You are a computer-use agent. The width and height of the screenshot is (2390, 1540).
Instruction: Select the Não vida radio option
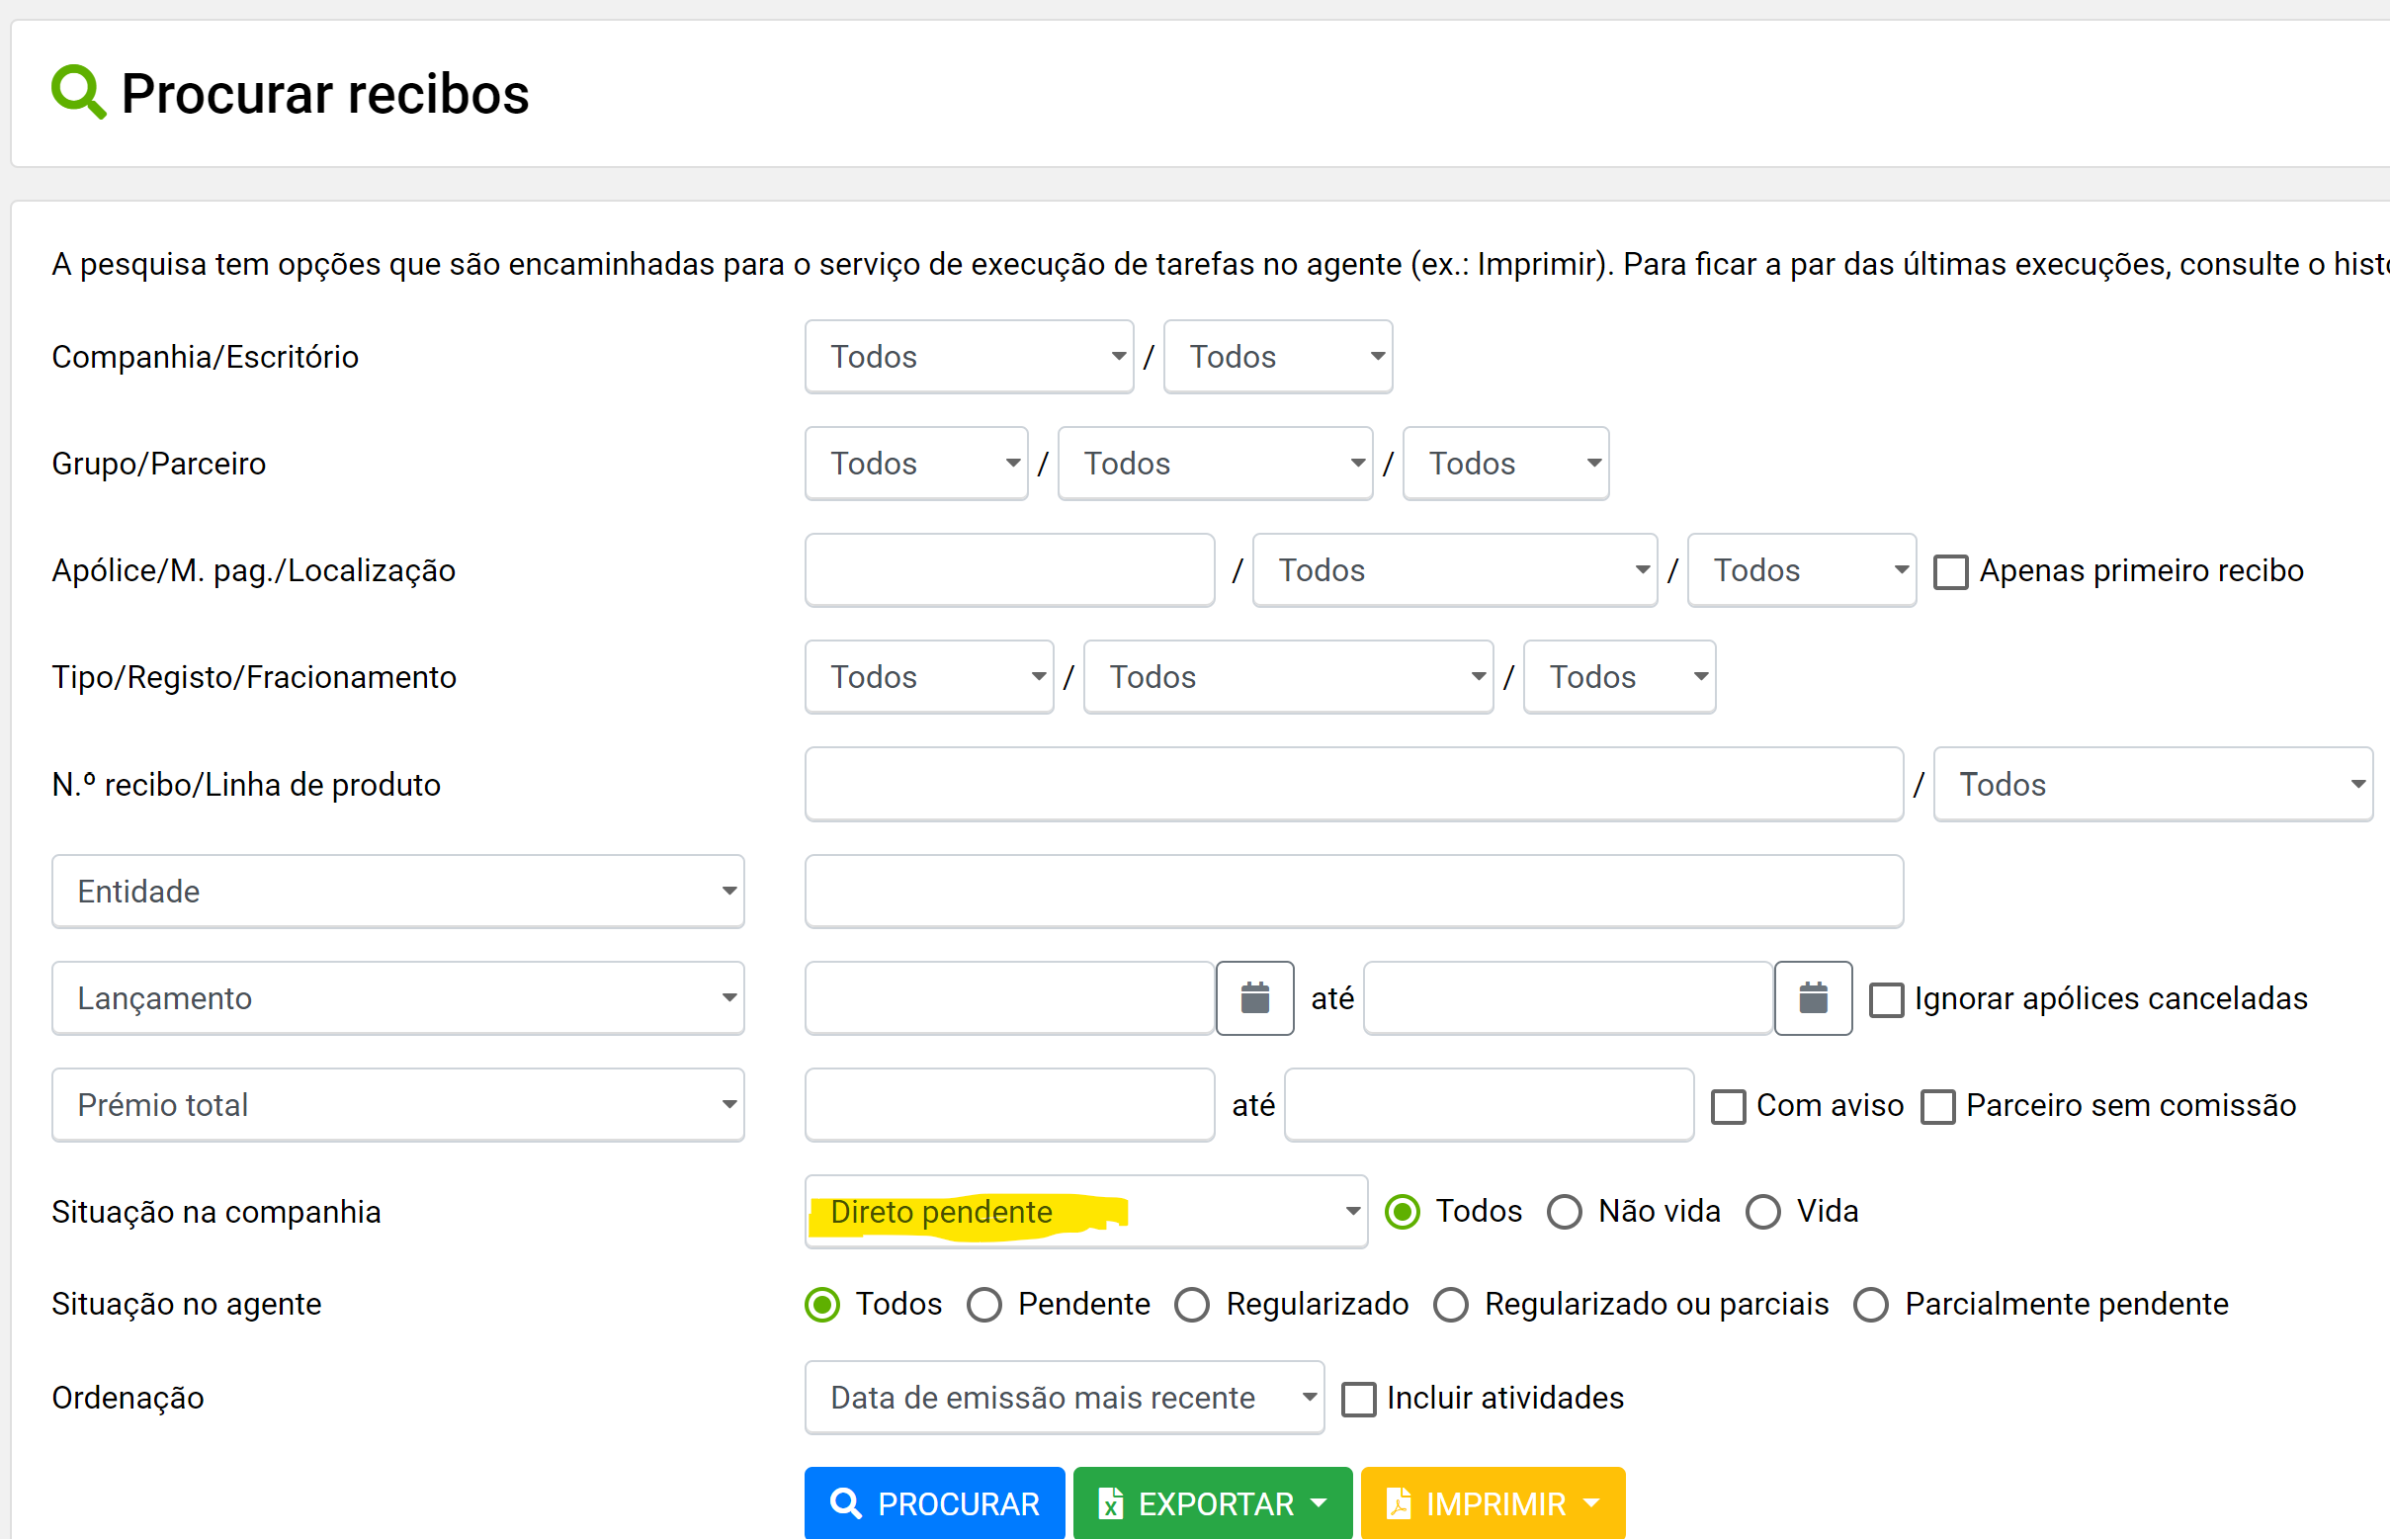(1564, 1212)
